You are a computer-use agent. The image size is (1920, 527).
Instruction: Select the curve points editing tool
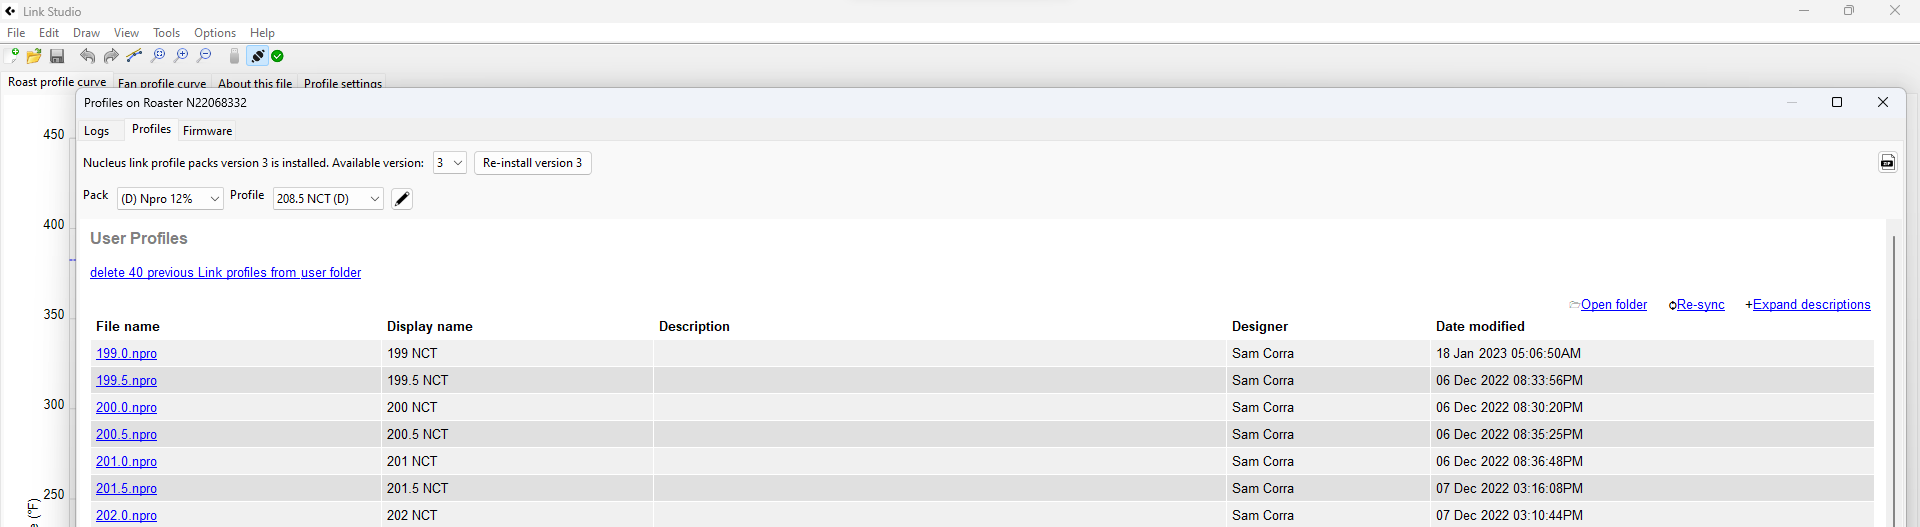click(x=134, y=56)
